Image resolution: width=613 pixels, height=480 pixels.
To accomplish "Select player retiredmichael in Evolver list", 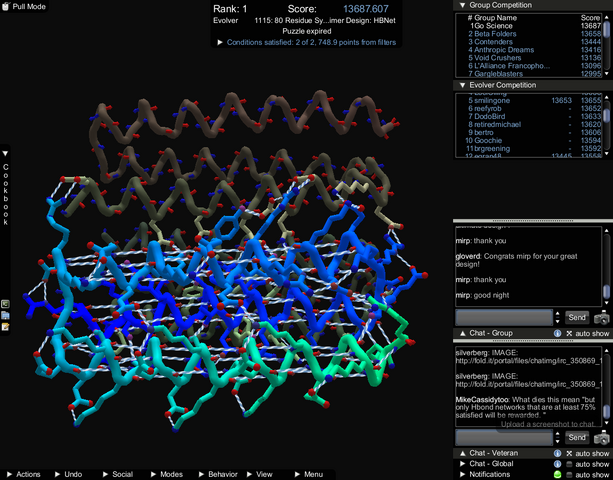I will tap(529, 124).
